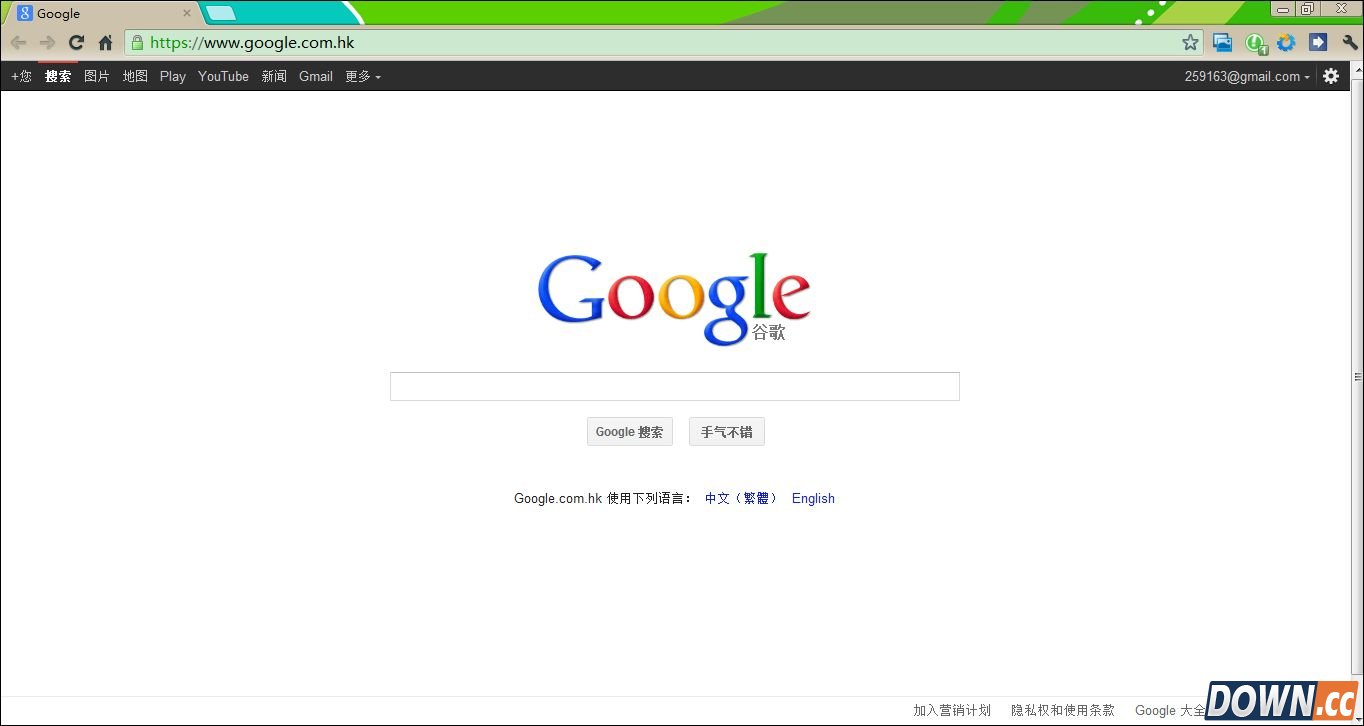Click the green padlock security icon
The width and height of the screenshot is (1364, 726).
click(x=137, y=43)
